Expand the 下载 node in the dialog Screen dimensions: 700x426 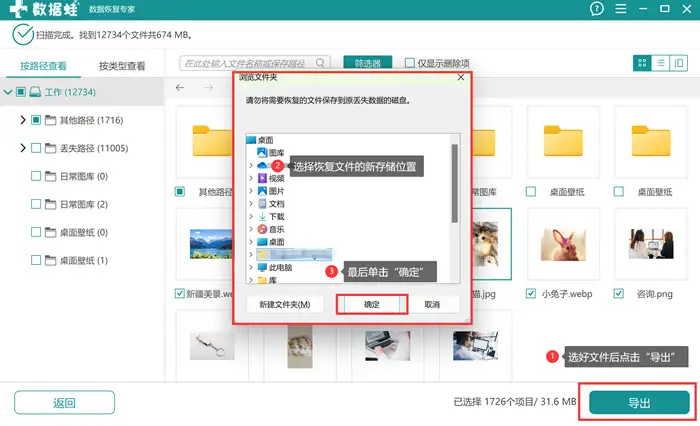pyautogui.click(x=251, y=217)
